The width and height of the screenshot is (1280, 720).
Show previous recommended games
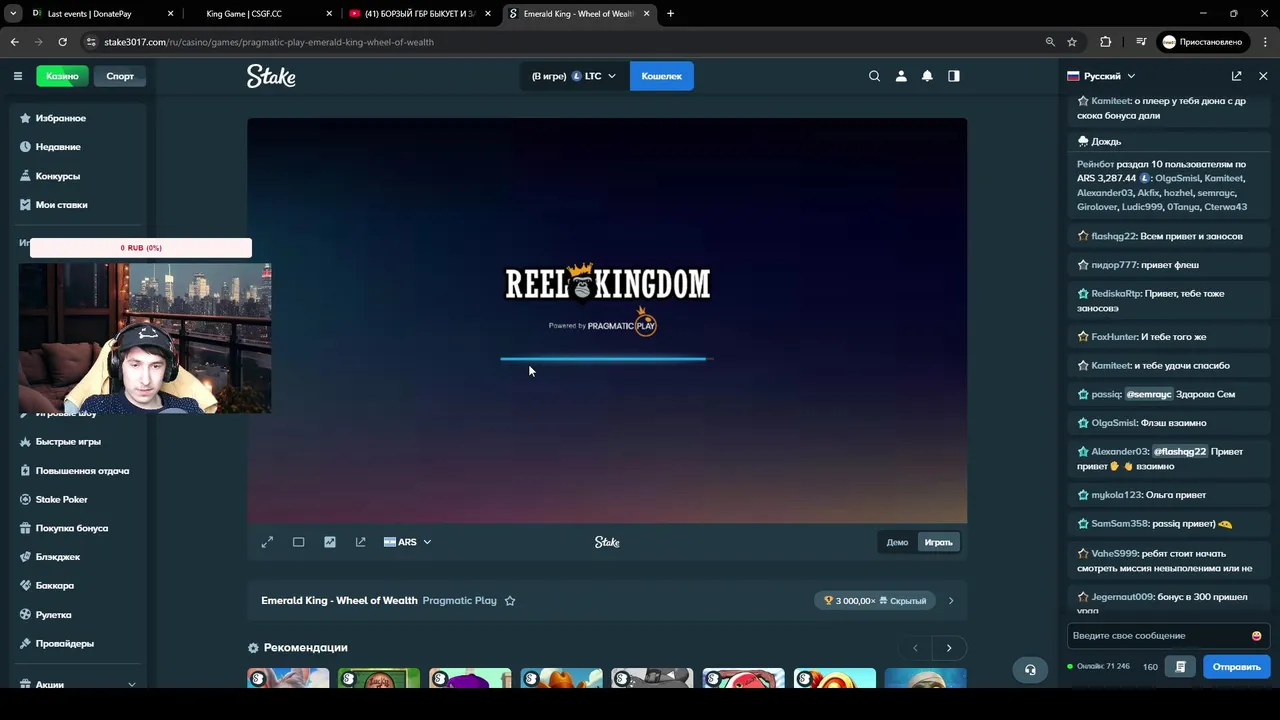pyautogui.click(x=915, y=648)
